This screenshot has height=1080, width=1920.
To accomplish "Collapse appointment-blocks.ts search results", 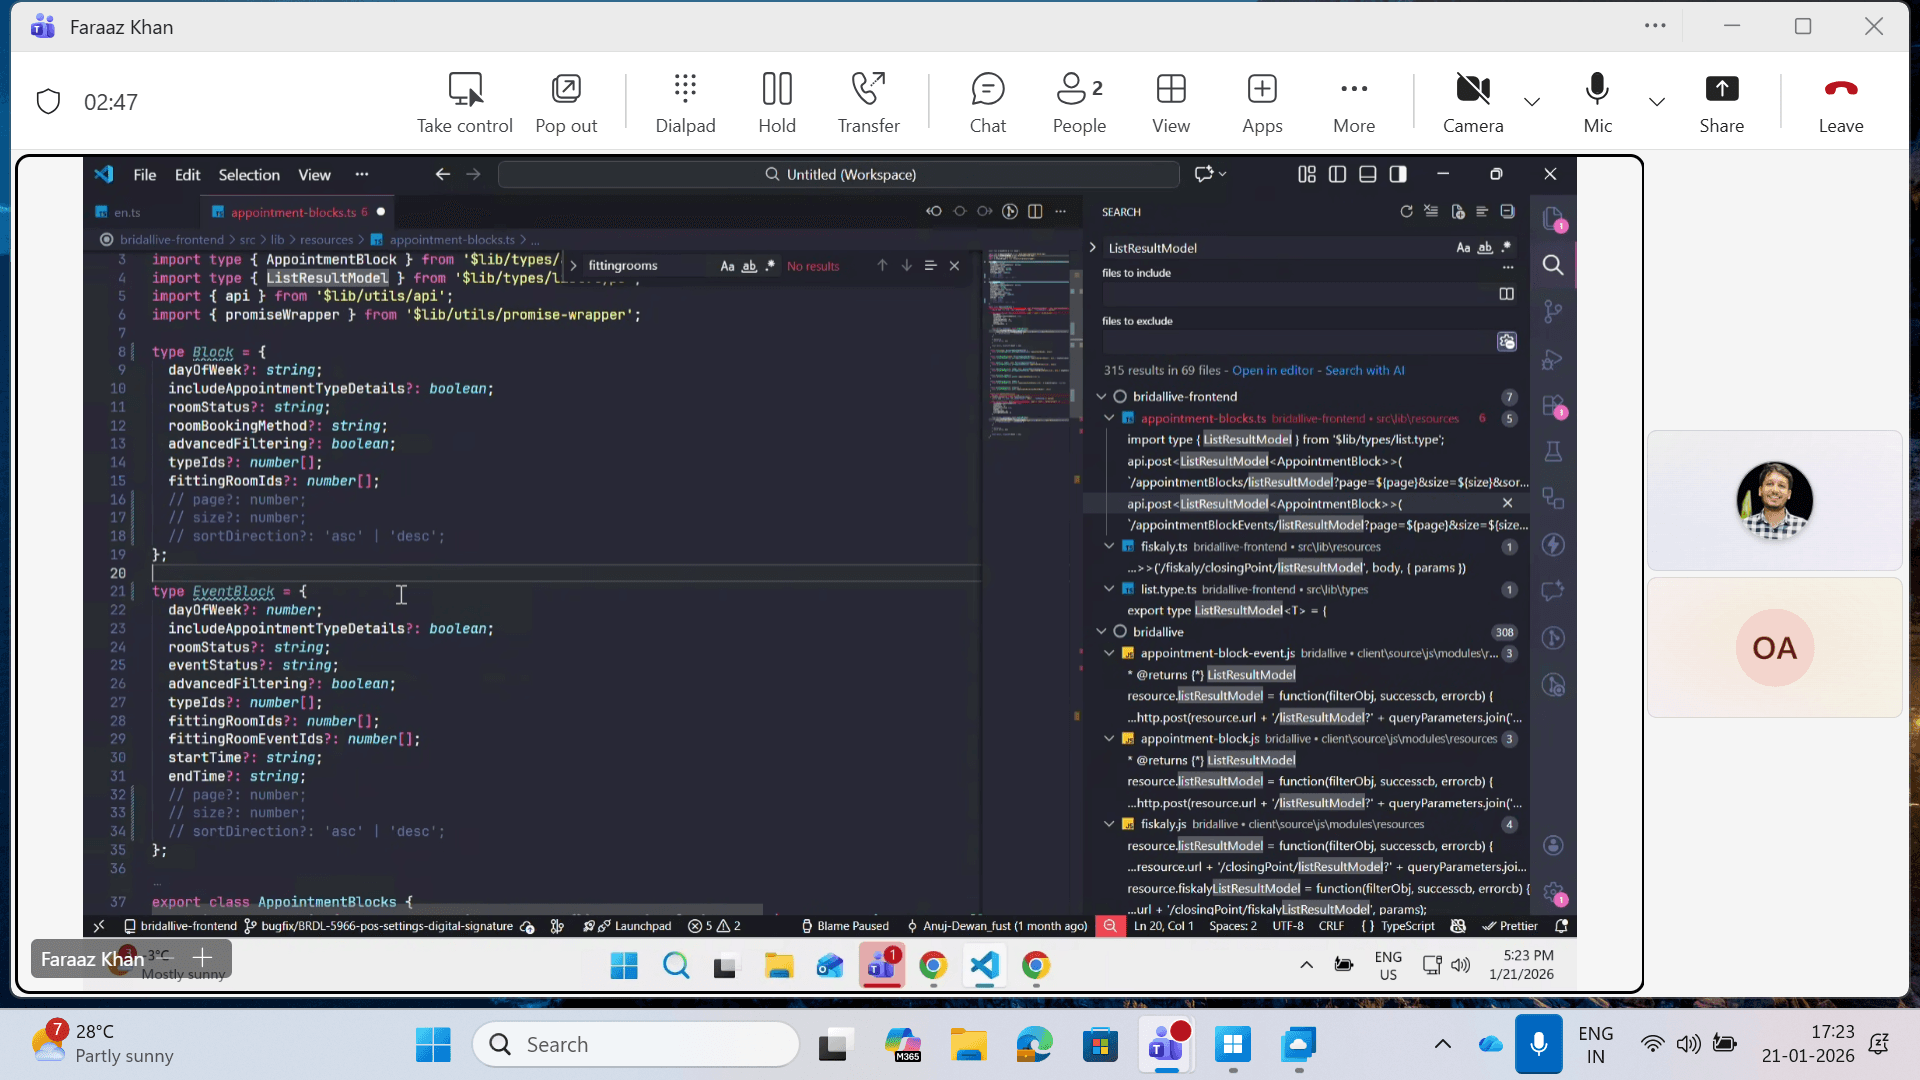I will (x=1109, y=418).
